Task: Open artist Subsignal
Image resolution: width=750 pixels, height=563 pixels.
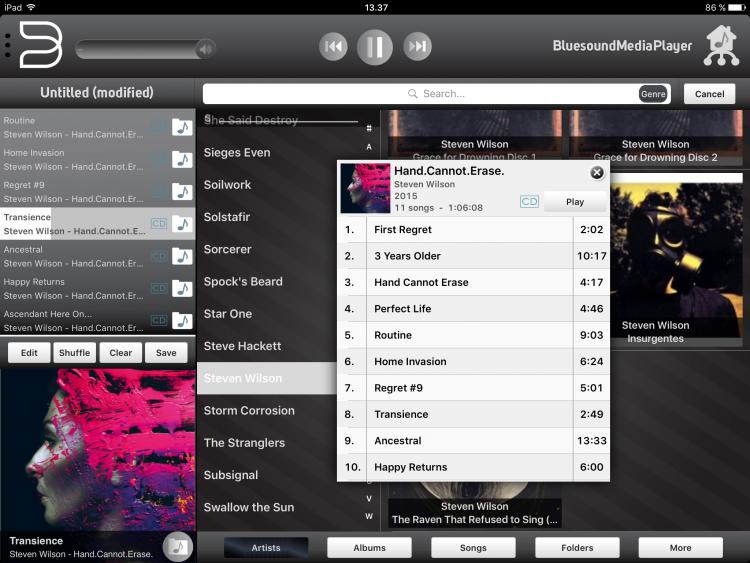Action: pos(231,475)
